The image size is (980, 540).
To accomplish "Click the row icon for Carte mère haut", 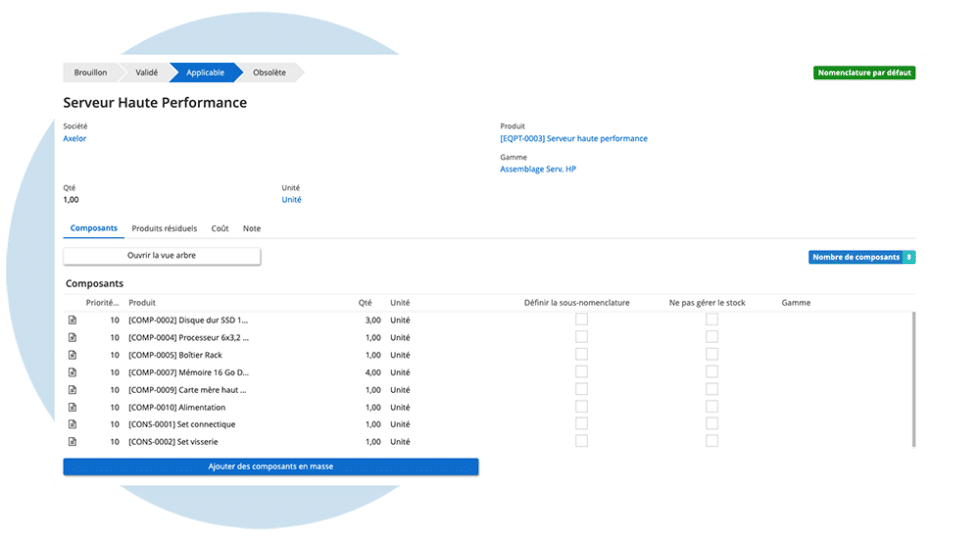I will [x=72, y=390].
